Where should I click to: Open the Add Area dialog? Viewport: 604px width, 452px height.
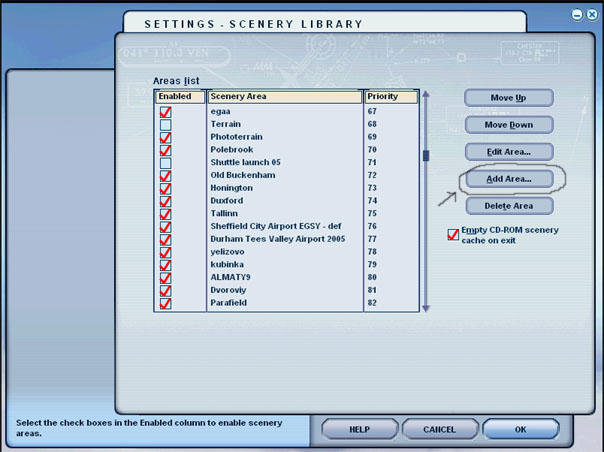(509, 179)
